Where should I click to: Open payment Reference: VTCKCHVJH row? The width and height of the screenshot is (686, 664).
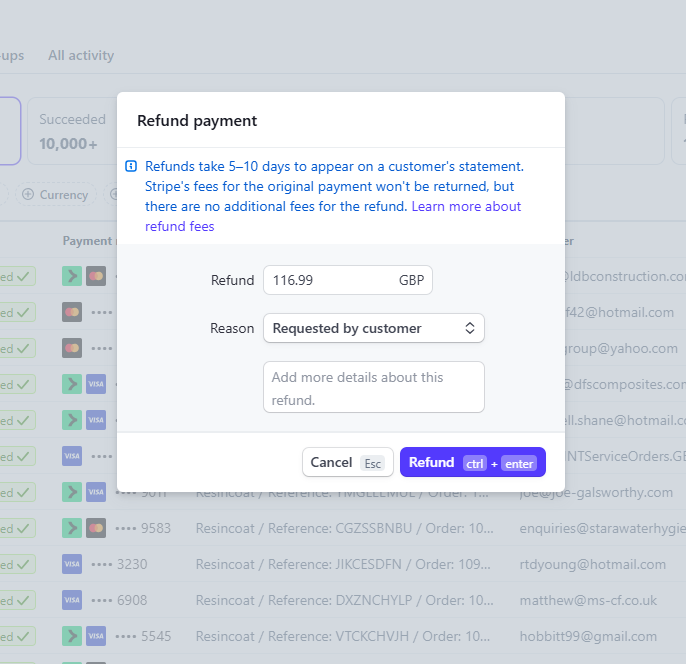pos(343,636)
